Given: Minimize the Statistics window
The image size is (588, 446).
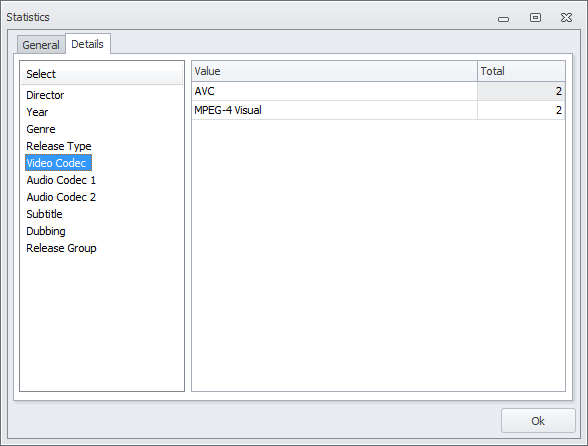Looking at the screenshot, I should tap(503, 18).
